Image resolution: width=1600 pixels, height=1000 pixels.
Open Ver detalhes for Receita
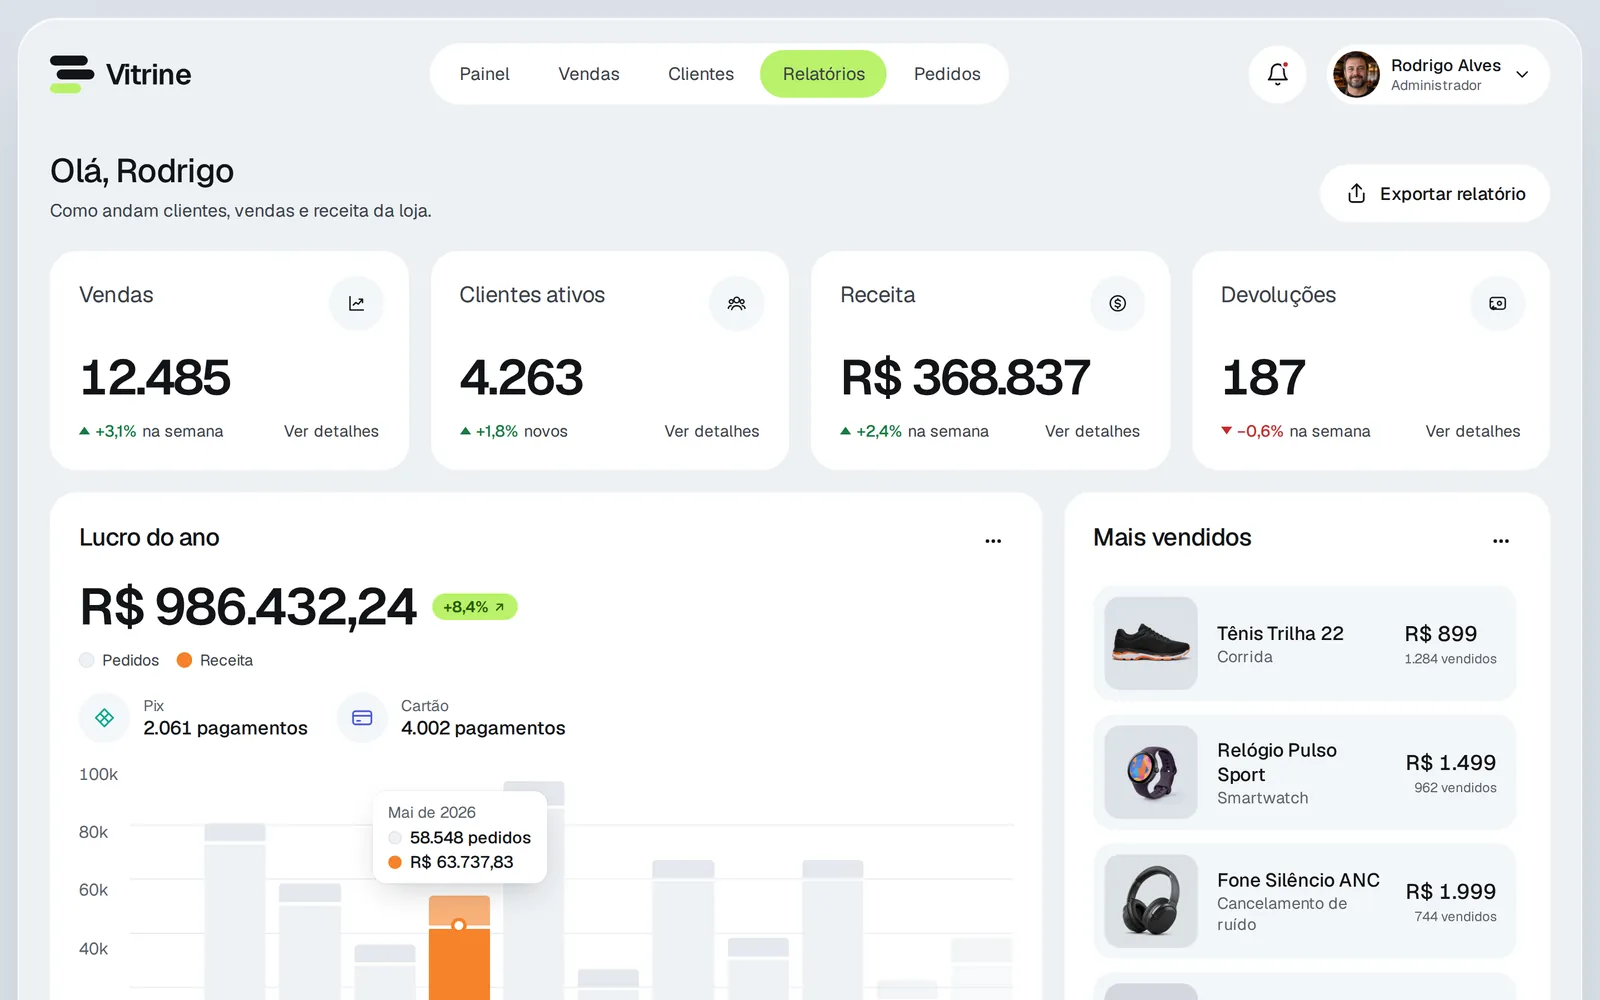(1092, 431)
